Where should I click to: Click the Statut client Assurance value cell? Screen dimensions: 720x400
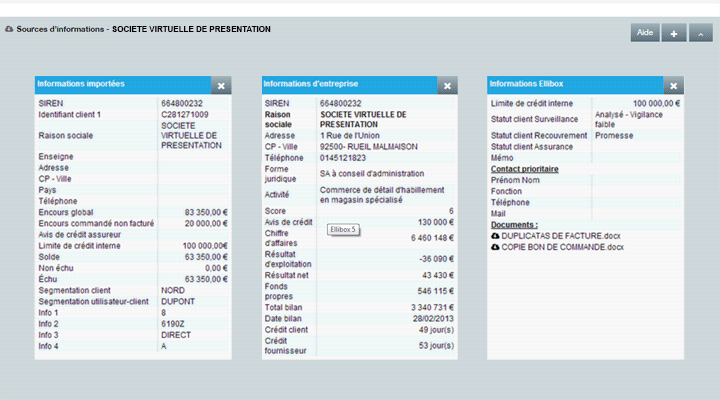(x=637, y=147)
